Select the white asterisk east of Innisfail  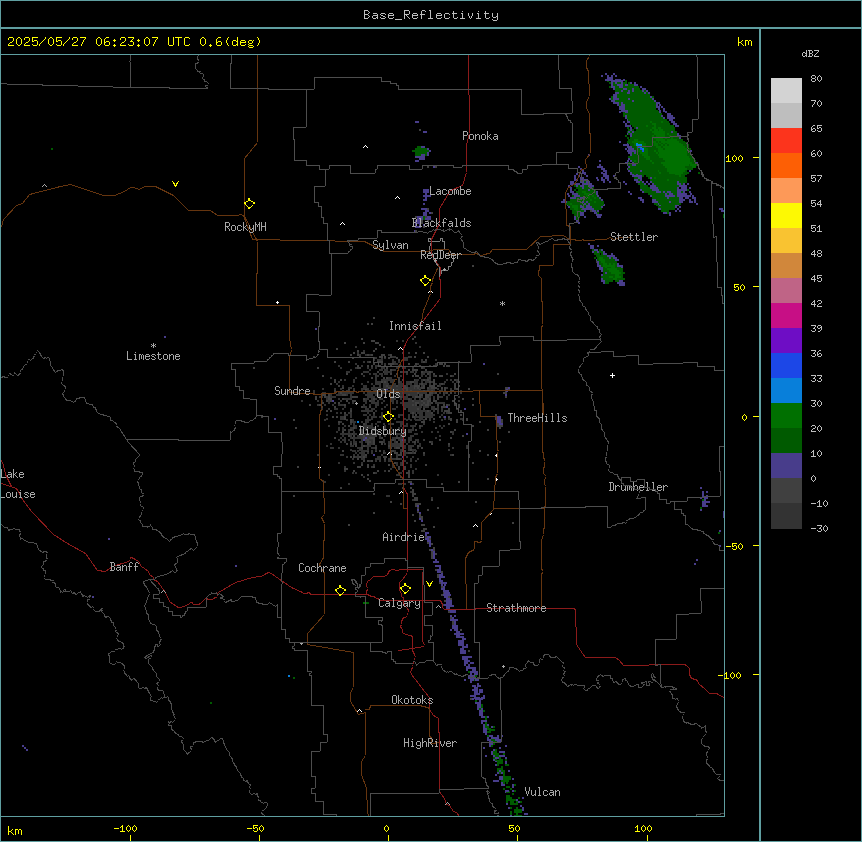[502, 303]
